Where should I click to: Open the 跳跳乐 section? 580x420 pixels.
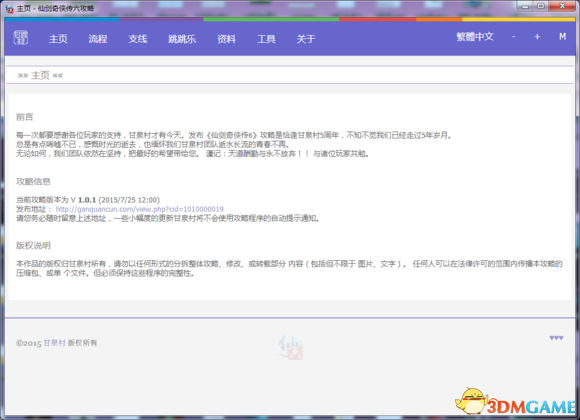click(x=182, y=39)
